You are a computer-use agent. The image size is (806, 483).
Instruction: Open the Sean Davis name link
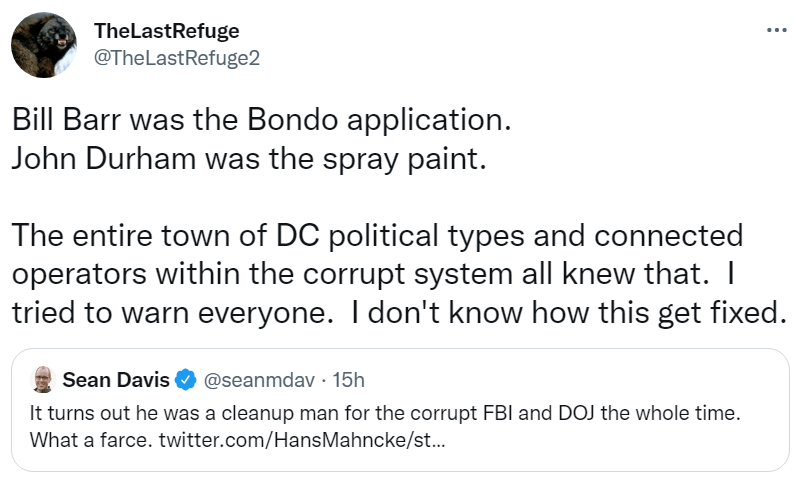(x=115, y=380)
